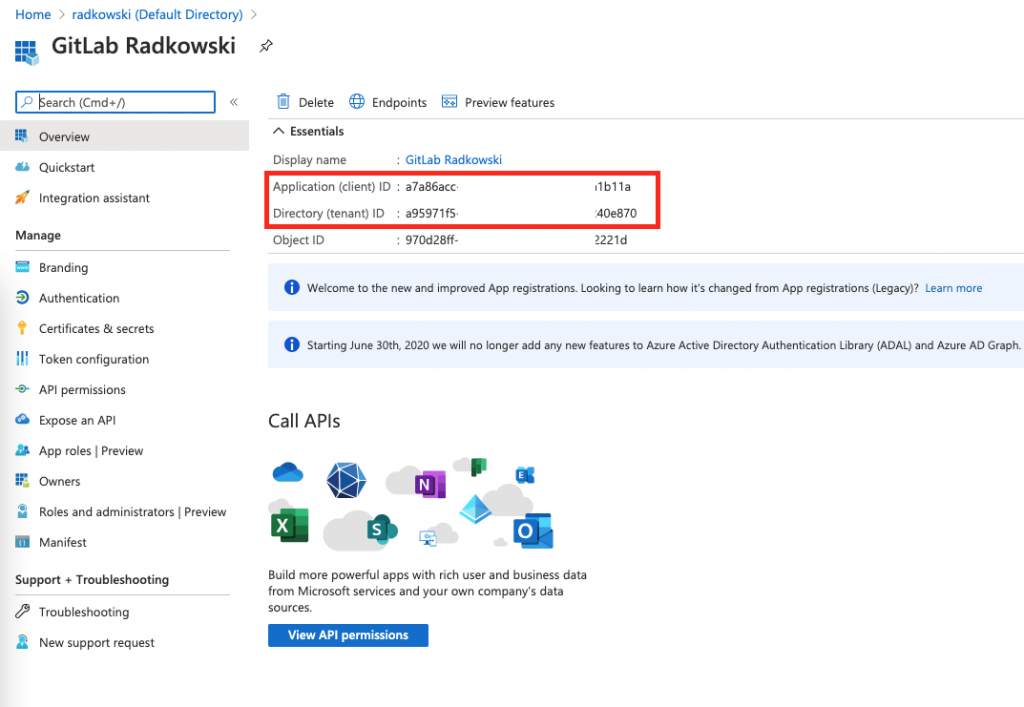Click the OneDrive cloud icon in Call APIs
This screenshot has height=707, width=1024.
(288, 472)
